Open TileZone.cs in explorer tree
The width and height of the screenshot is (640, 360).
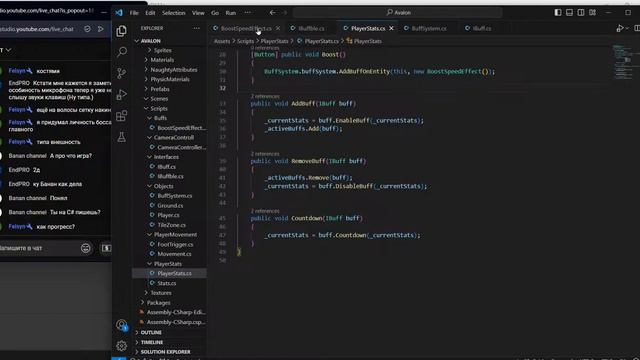[x=171, y=225]
